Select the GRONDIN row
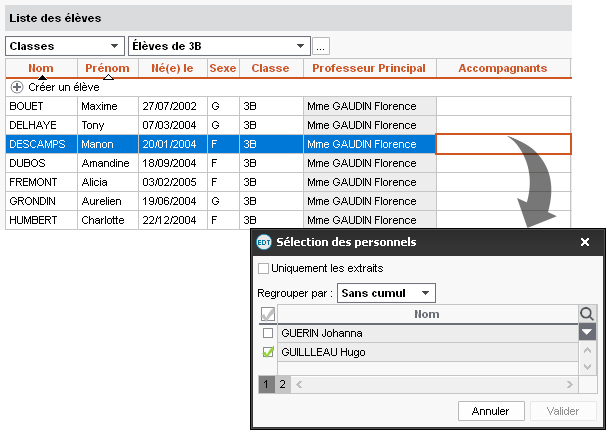This screenshot has height=430, width=606. pos(288,201)
